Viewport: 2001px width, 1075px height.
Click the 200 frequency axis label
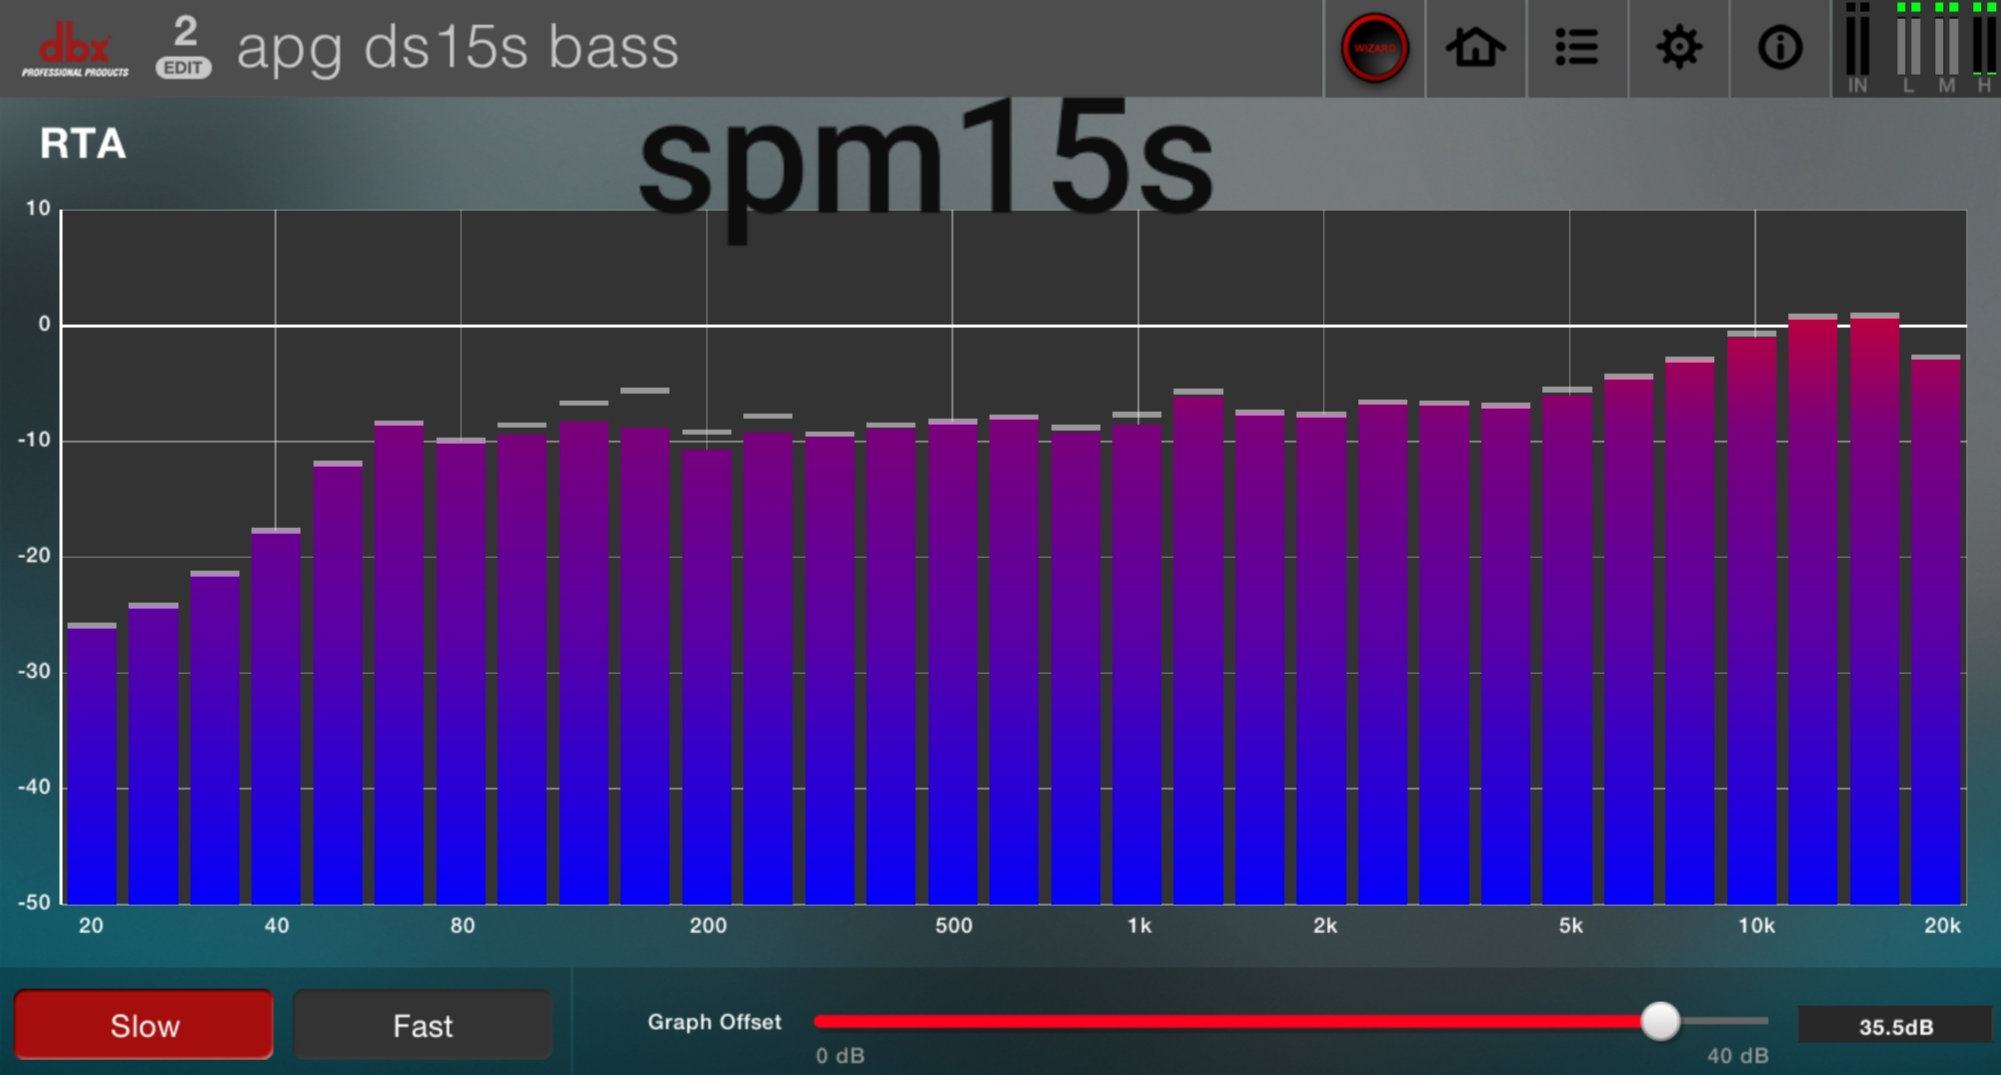708,926
